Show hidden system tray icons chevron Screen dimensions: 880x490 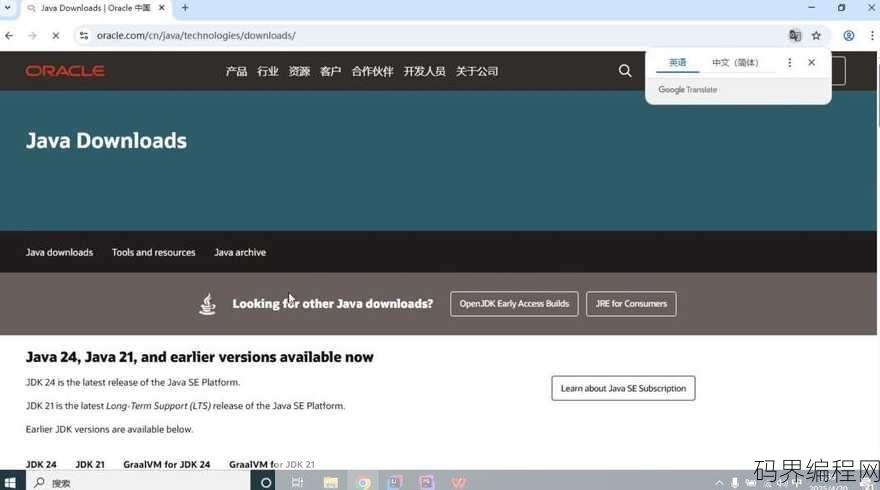[719, 483]
